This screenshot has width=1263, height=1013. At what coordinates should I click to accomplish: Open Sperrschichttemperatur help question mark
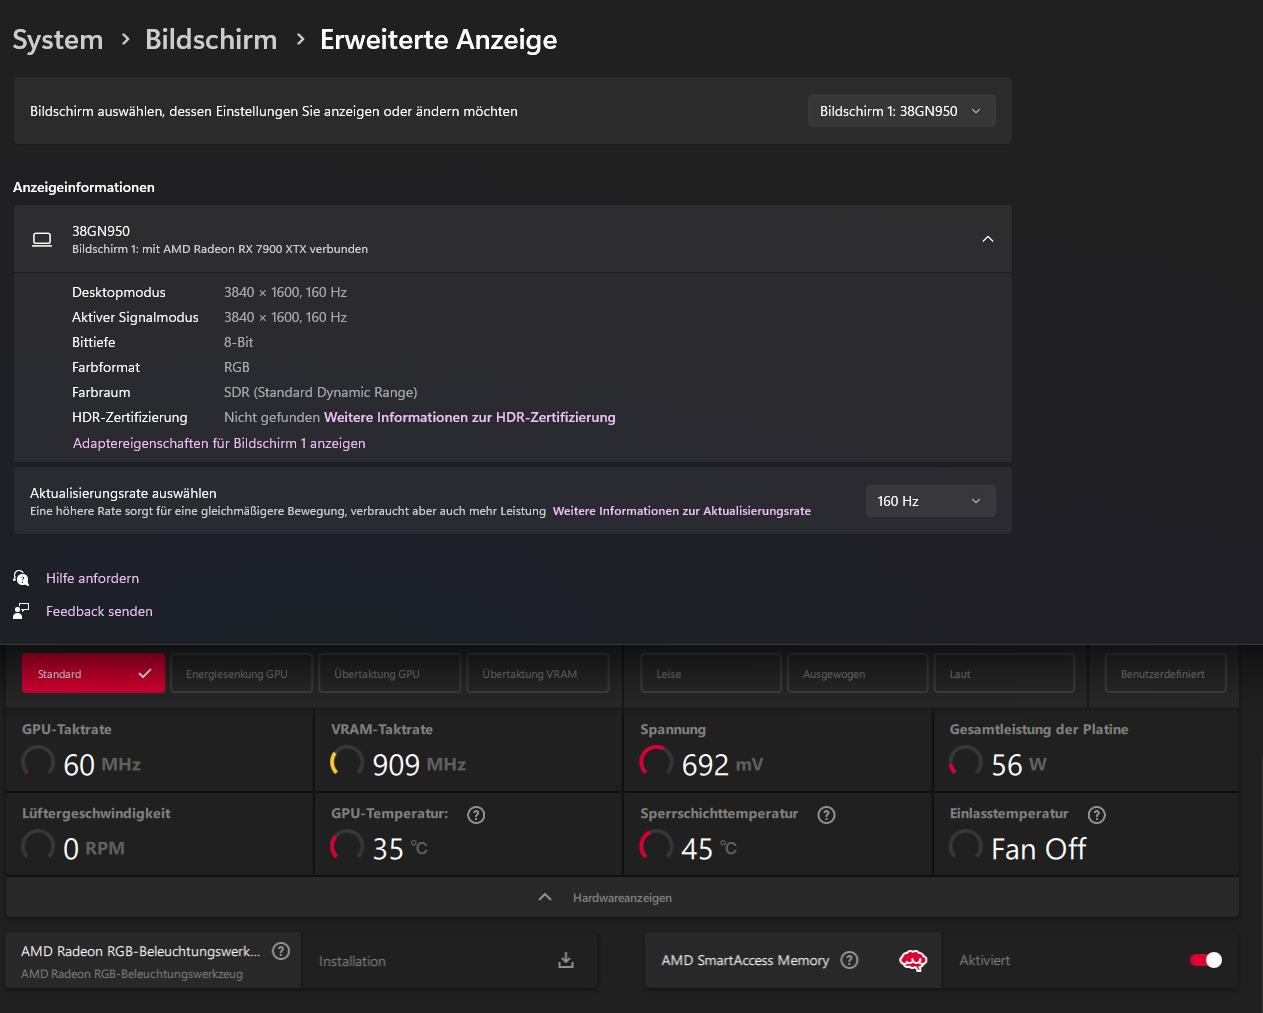pos(826,814)
